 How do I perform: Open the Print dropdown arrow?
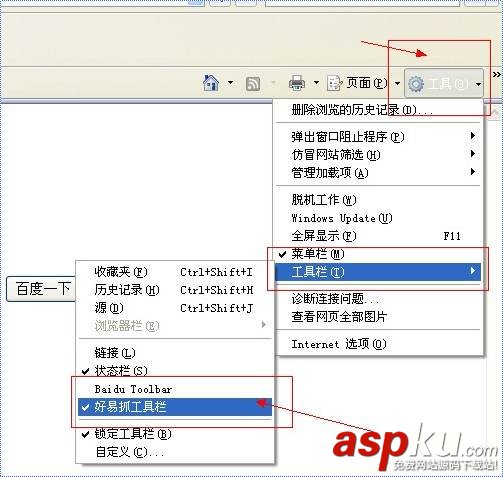coord(316,83)
